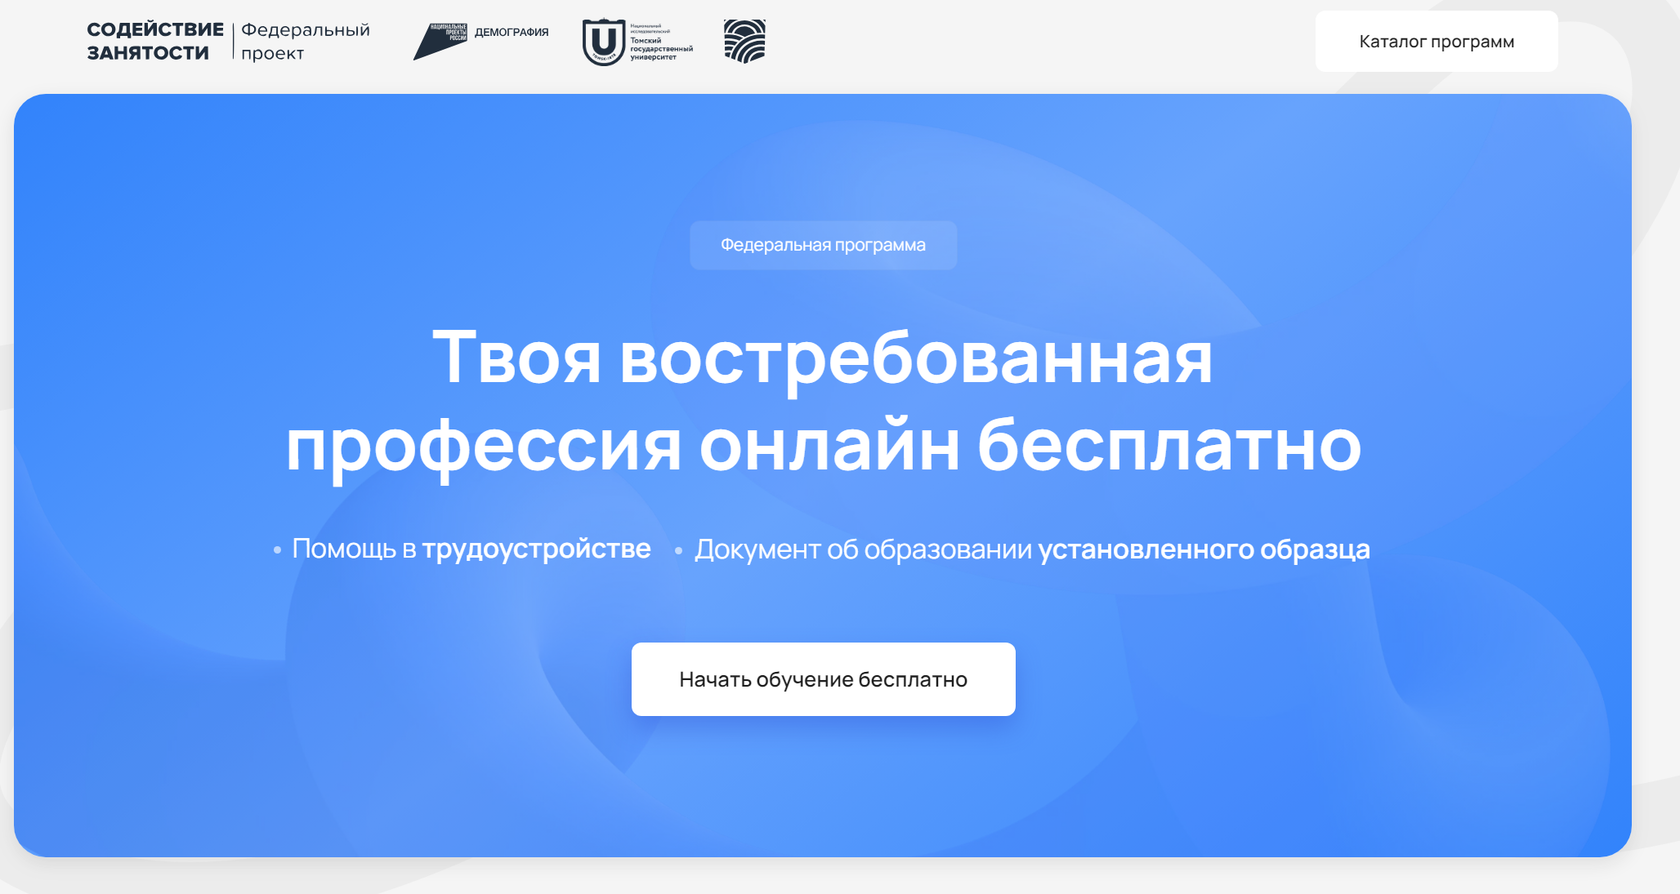
Task: Click Начать обучение бесплатно button
Action: click(x=823, y=679)
